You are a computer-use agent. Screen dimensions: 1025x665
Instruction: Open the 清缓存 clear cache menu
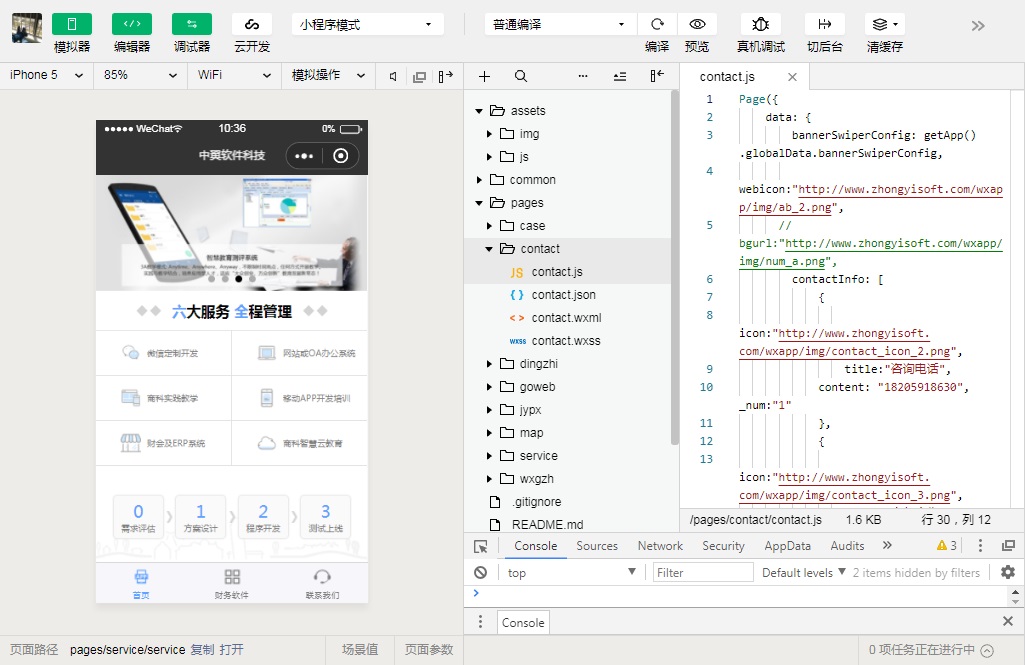coord(884,24)
